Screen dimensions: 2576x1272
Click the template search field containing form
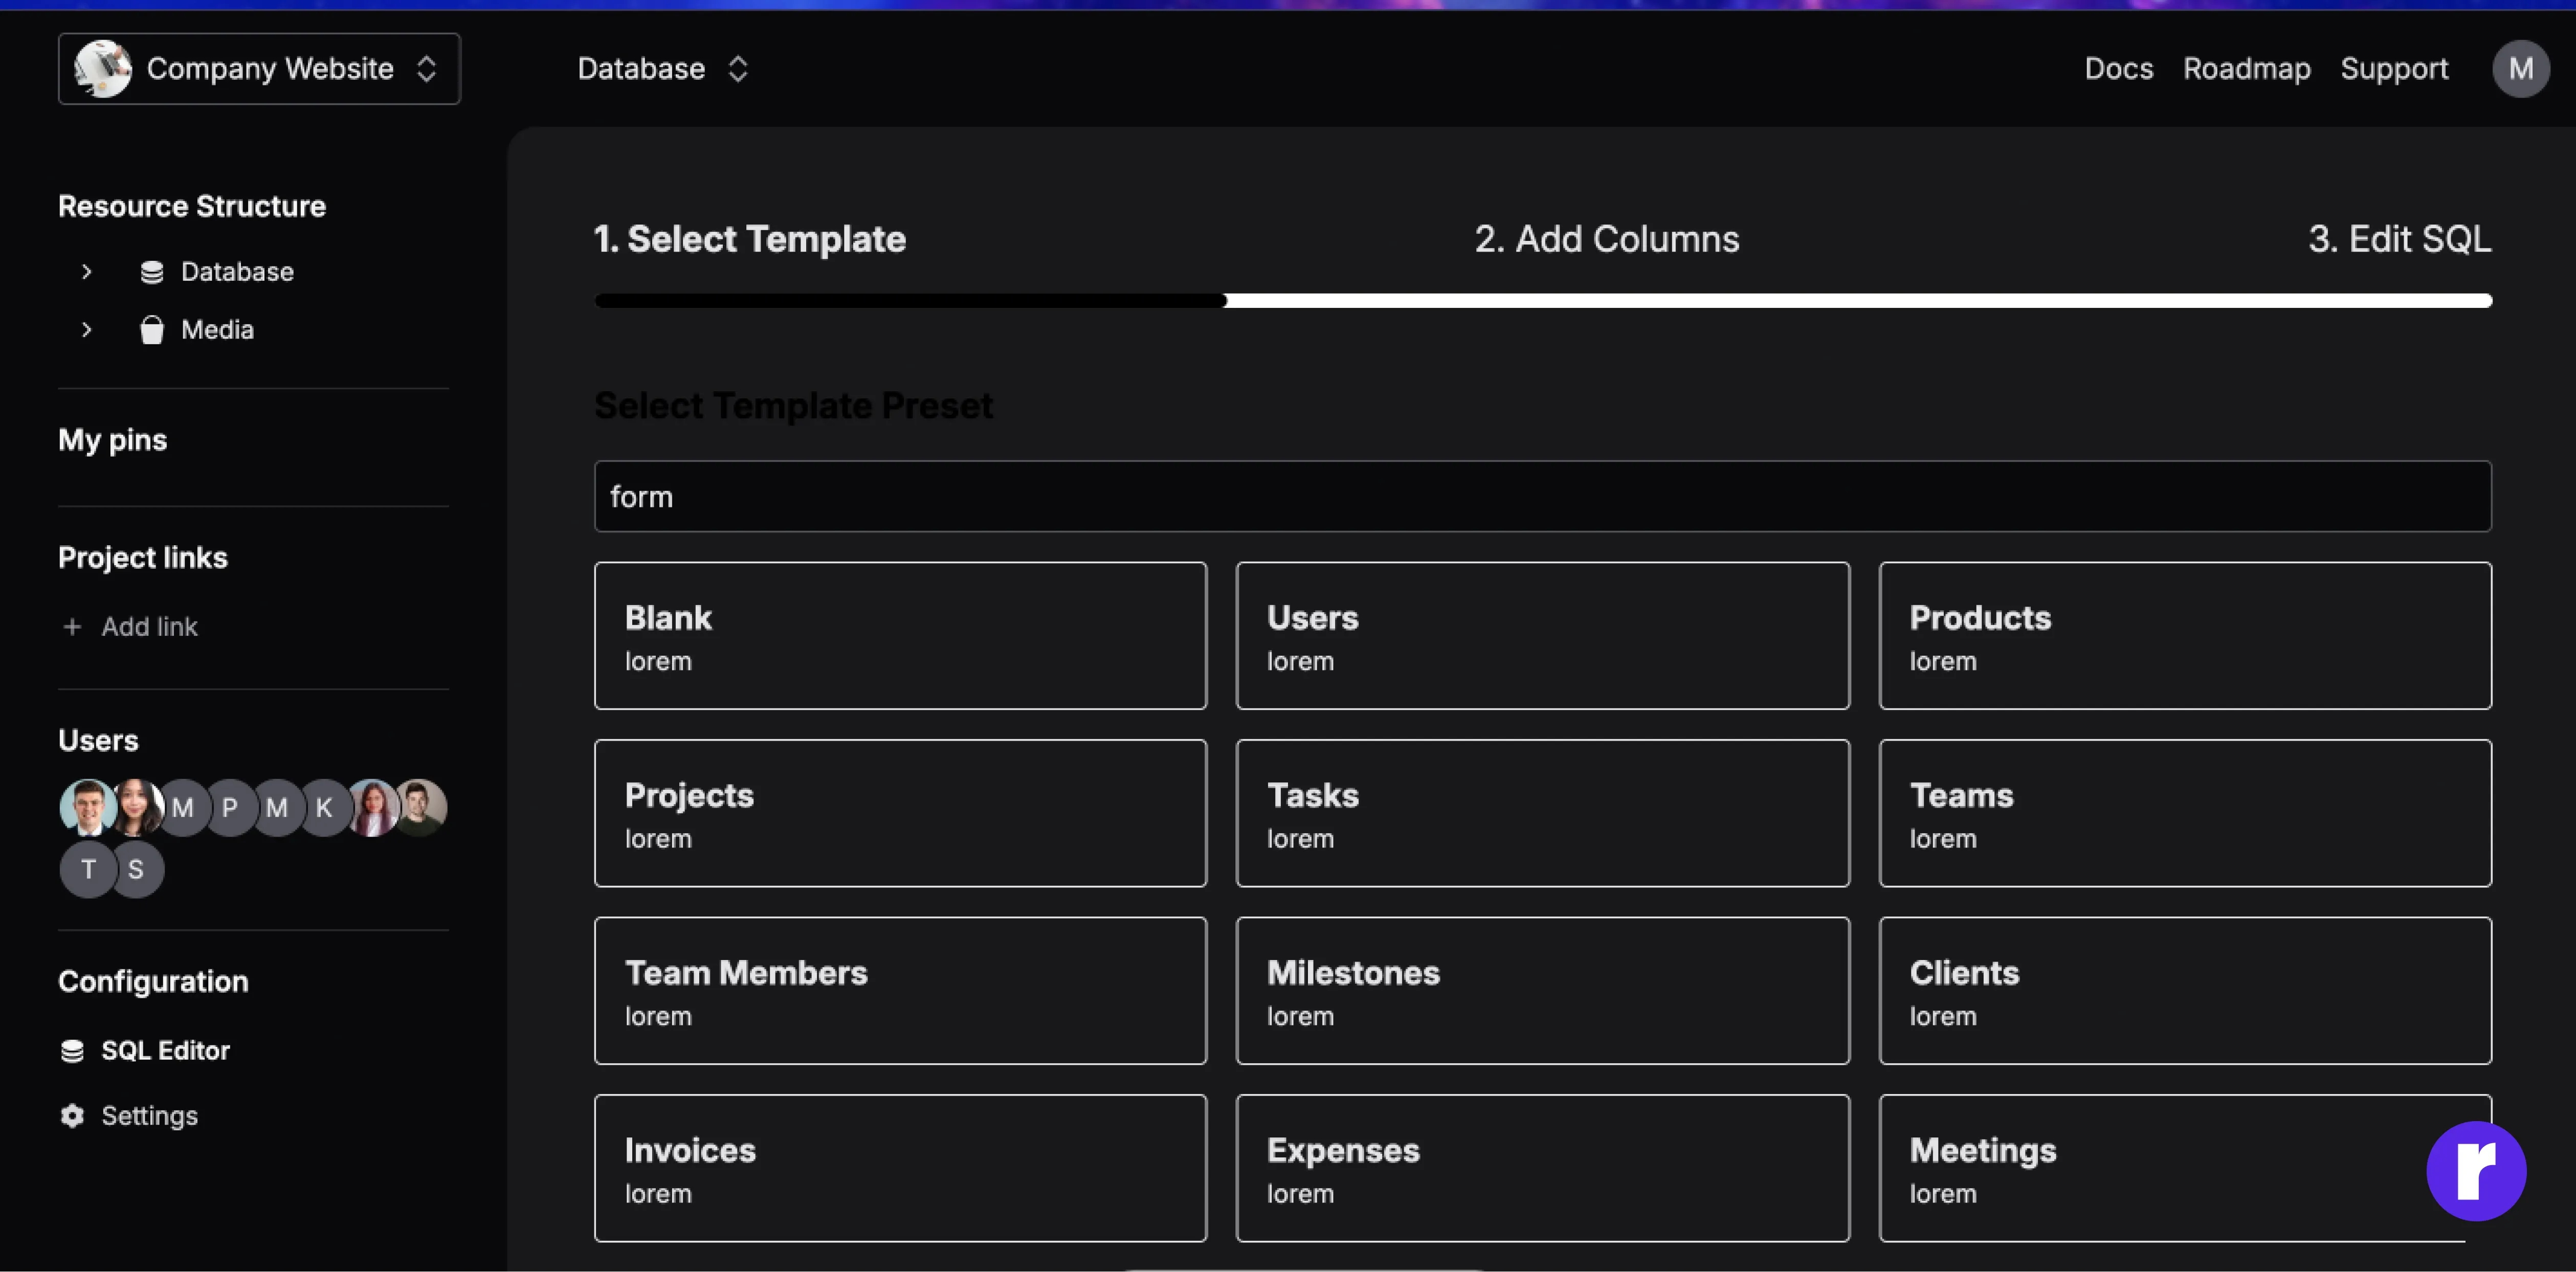coord(1542,496)
